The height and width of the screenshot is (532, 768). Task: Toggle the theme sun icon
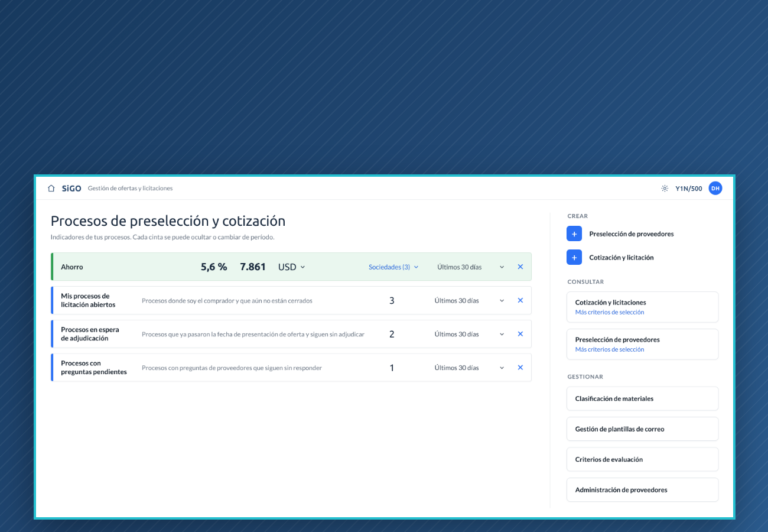pyautogui.click(x=664, y=189)
